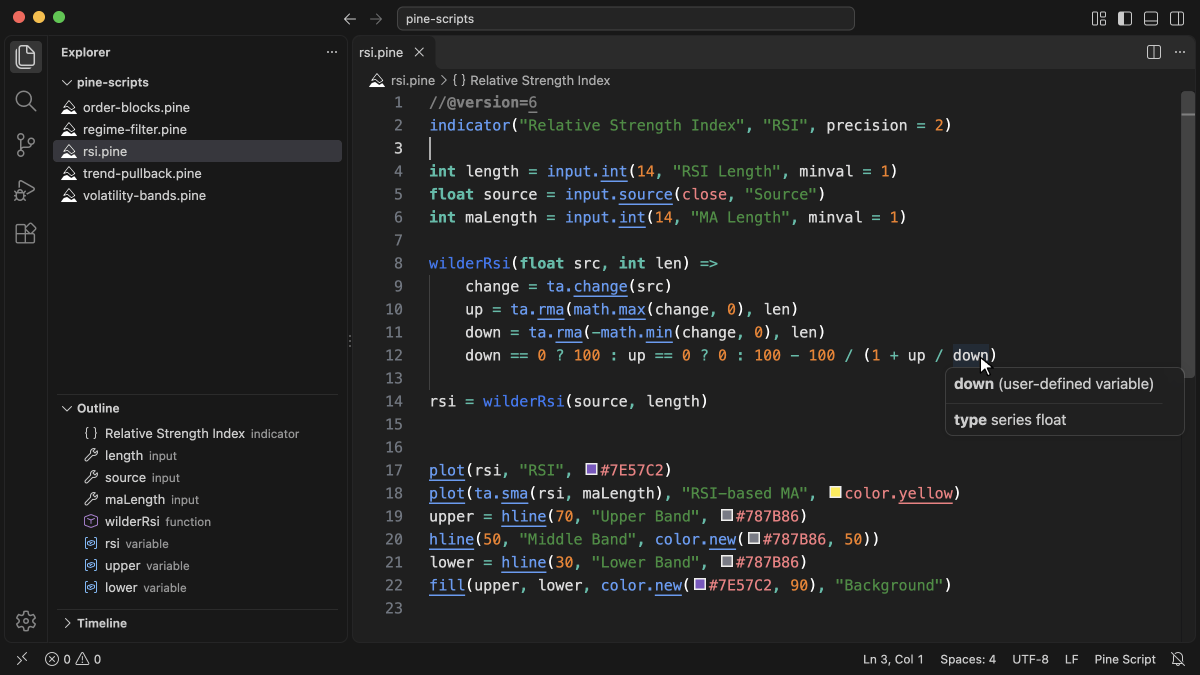Click the Pine file icon next to order-blocks.pine
1200x675 pixels.
69,107
